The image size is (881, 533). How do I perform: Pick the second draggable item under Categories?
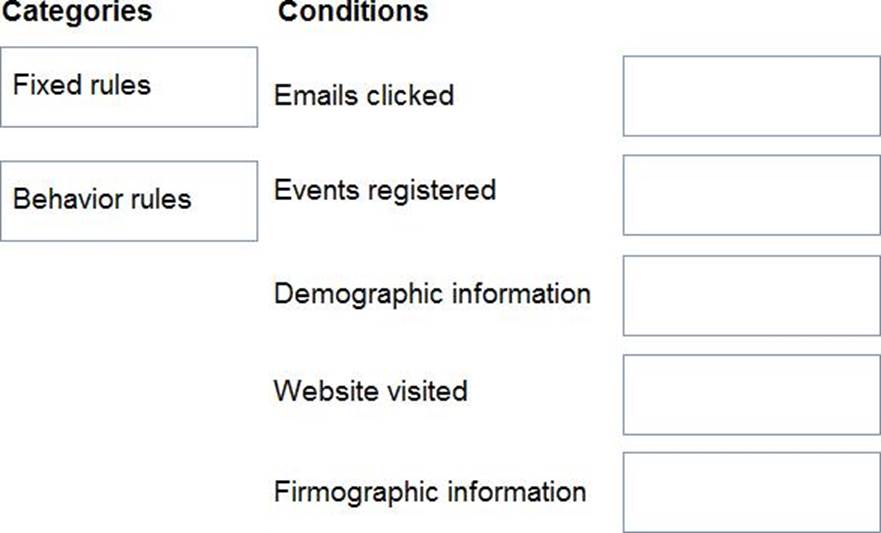128,200
